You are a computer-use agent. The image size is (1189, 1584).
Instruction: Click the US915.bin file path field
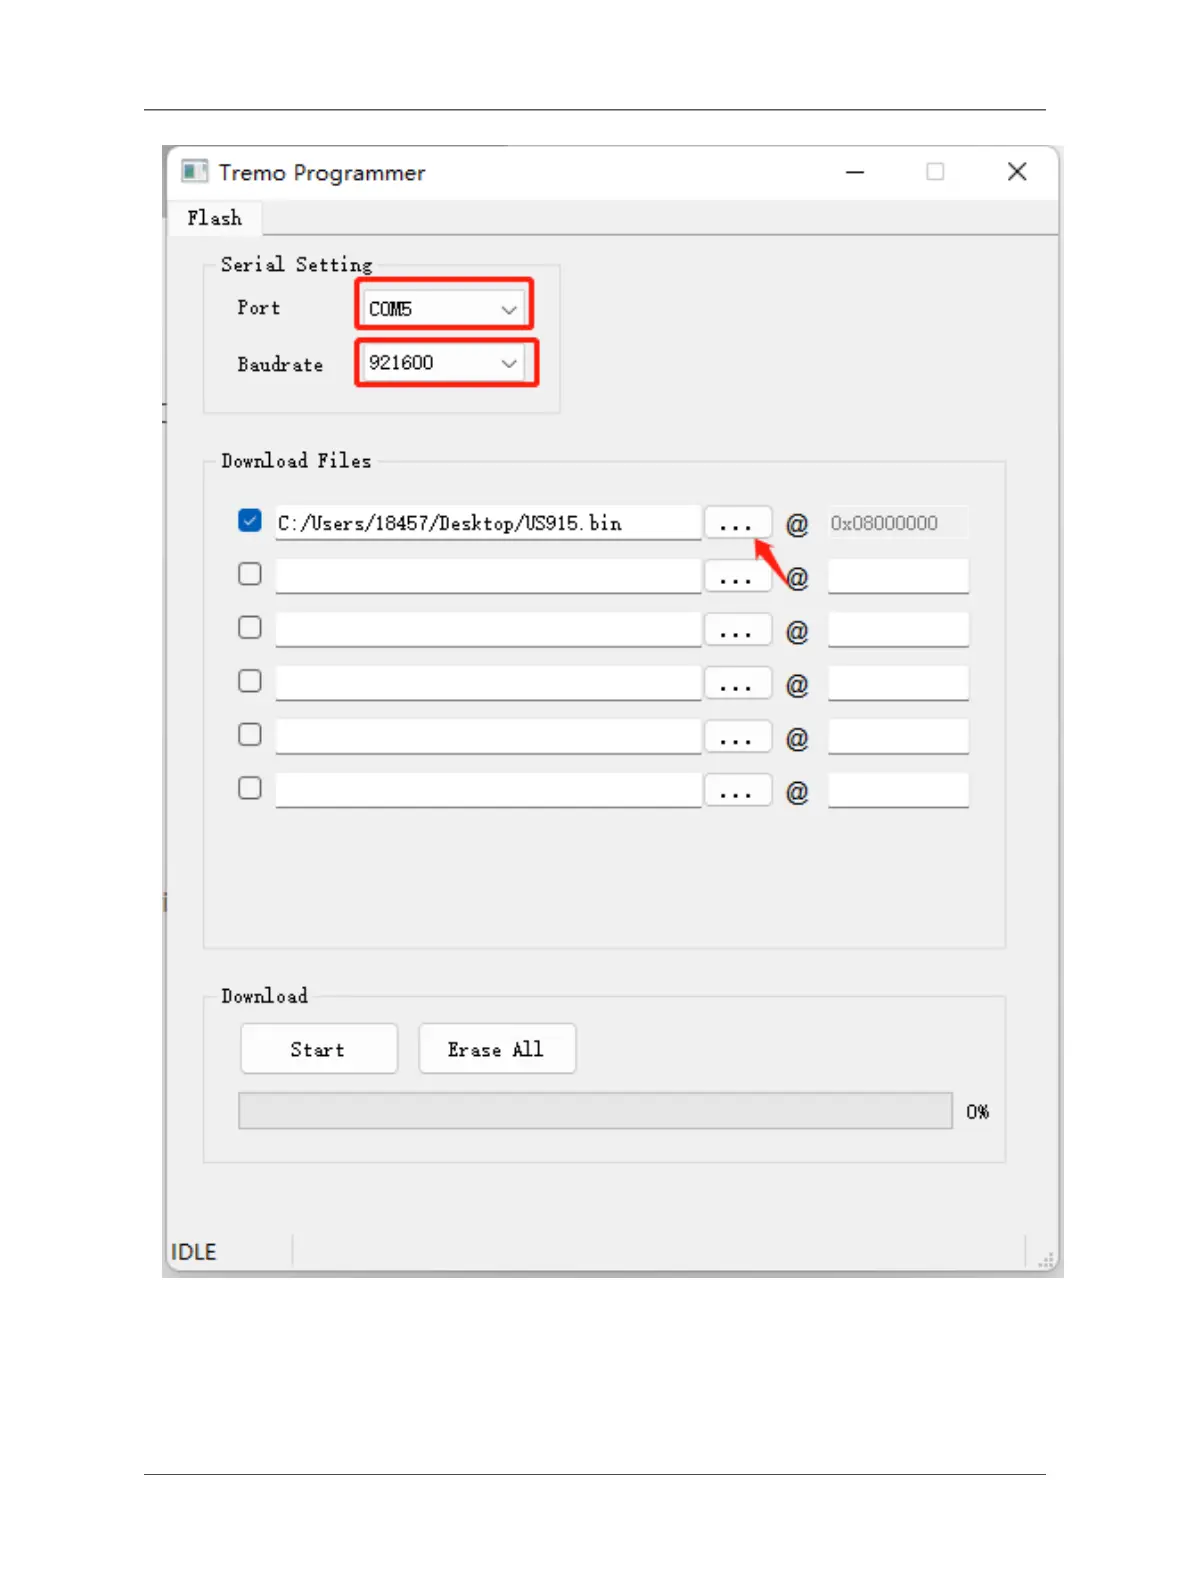[x=488, y=523]
